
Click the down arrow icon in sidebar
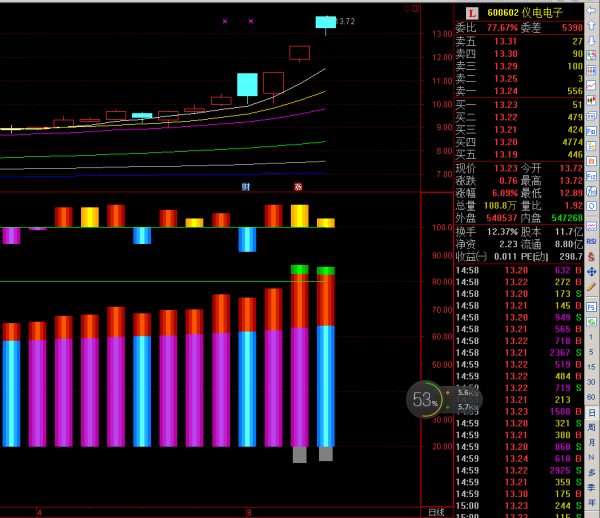(x=592, y=43)
